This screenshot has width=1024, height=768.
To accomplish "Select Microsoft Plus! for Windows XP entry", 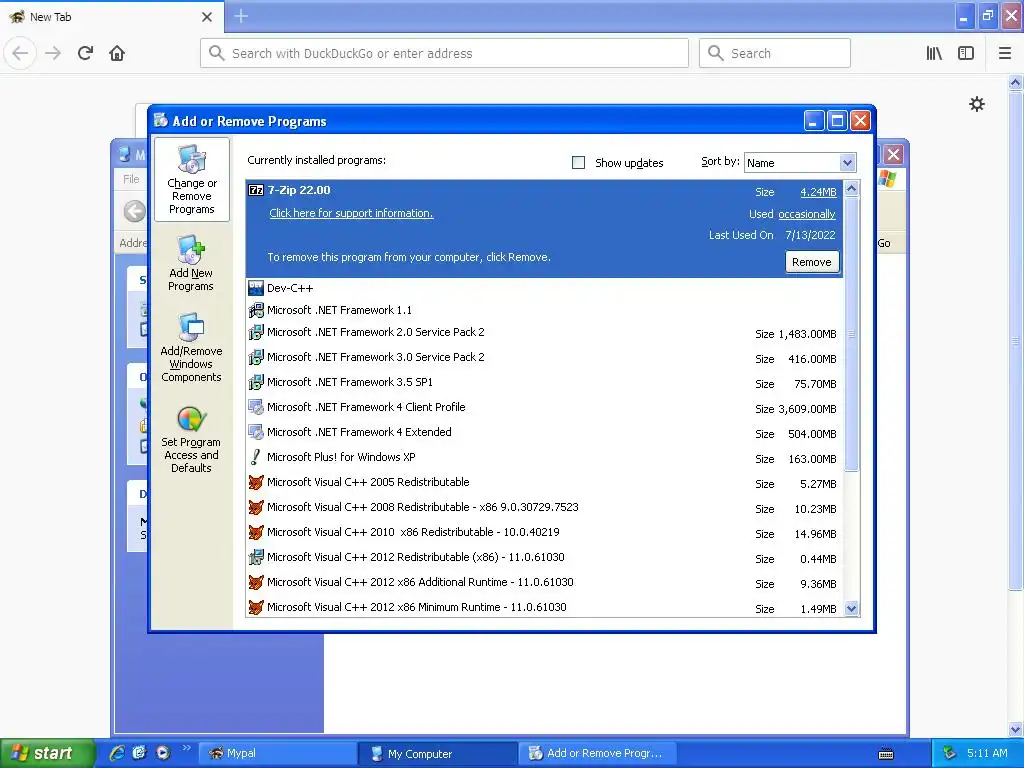I will pyautogui.click(x=545, y=457).
